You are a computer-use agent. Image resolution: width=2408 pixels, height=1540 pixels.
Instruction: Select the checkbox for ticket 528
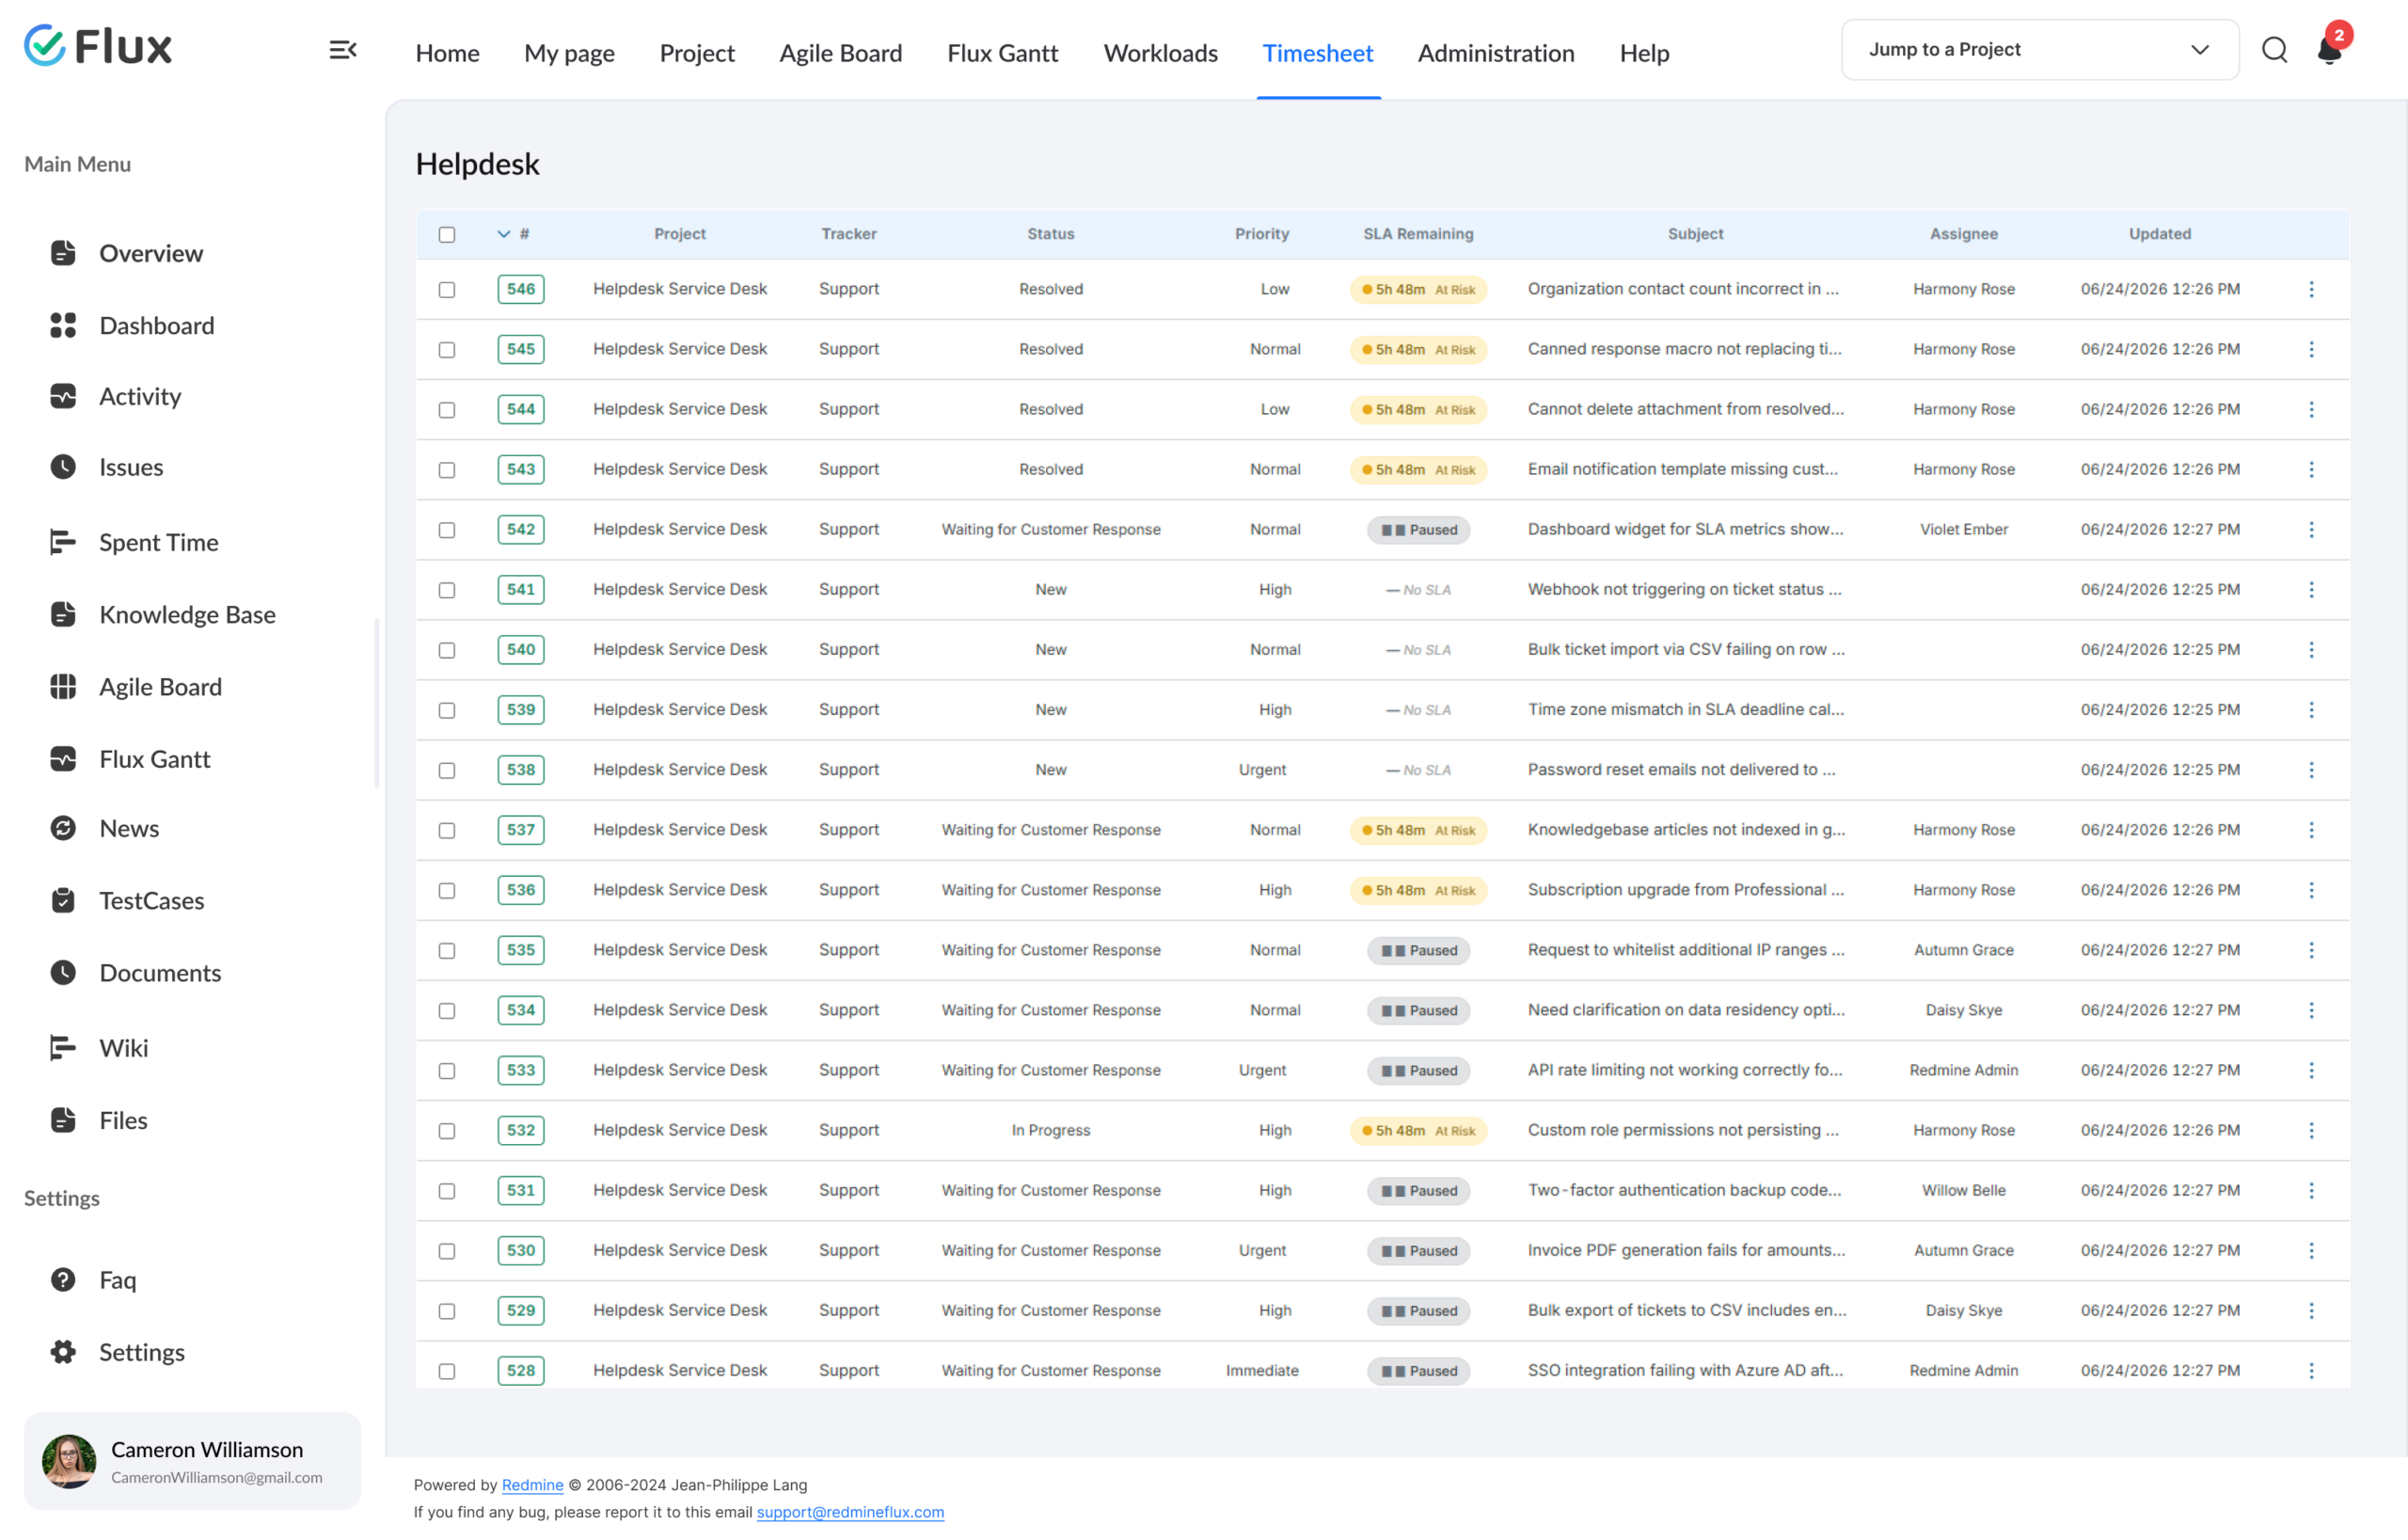[x=447, y=1371]
